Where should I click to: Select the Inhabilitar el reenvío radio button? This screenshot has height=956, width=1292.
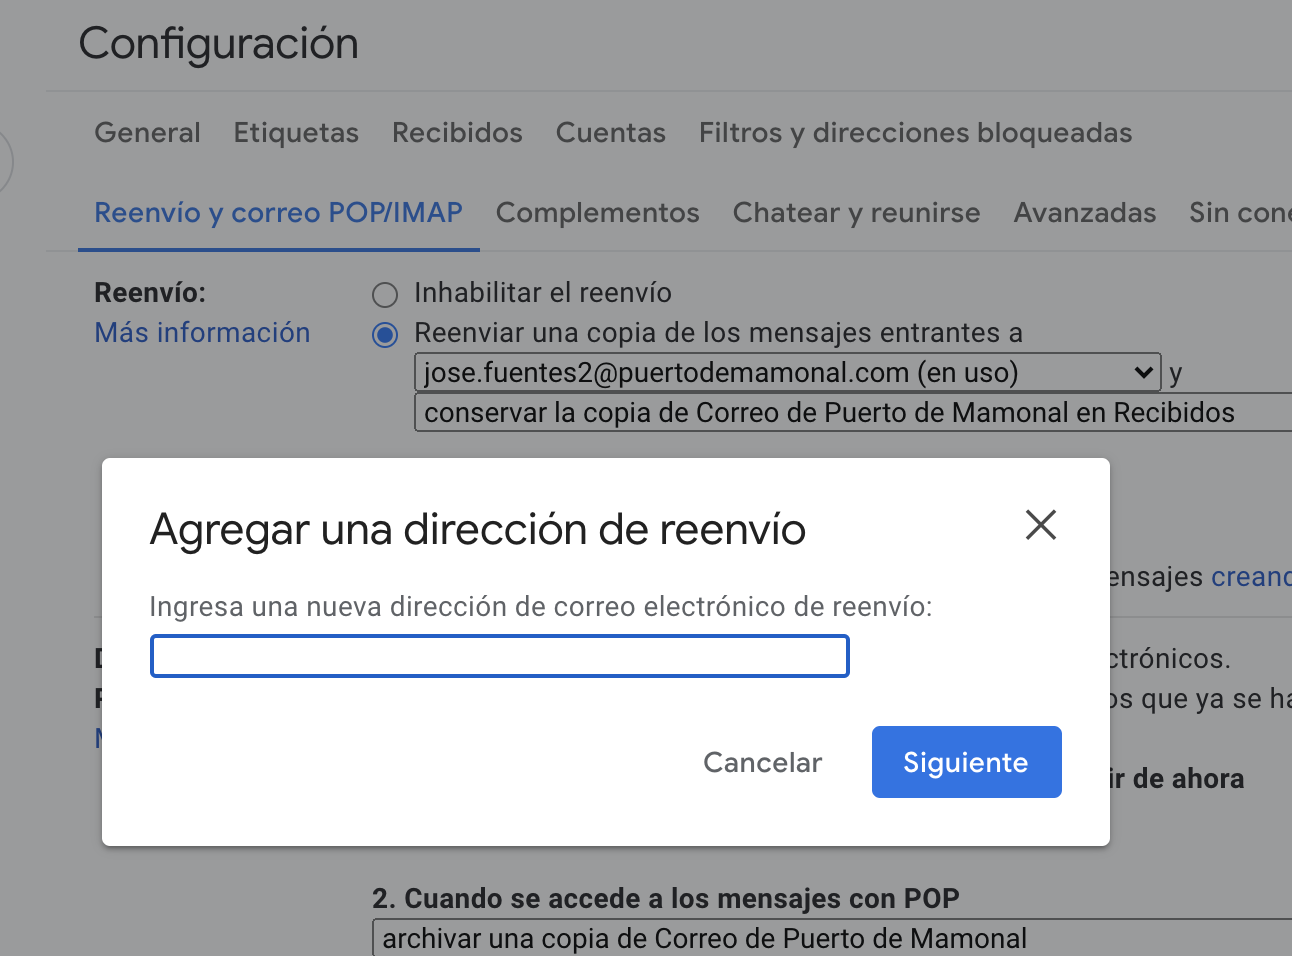tap(385, 294)
